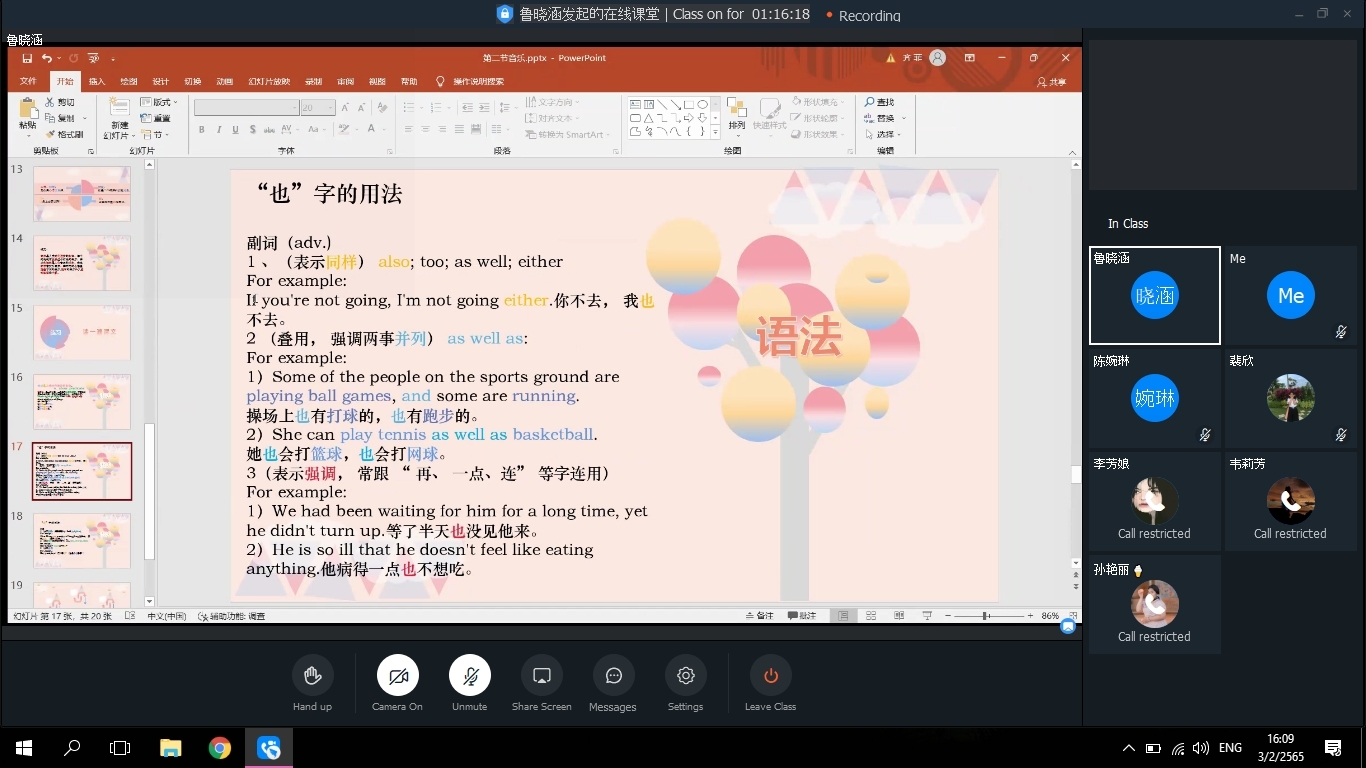
Task: Select 鲁晓涵 participant tile
Action: (1154, 296)
